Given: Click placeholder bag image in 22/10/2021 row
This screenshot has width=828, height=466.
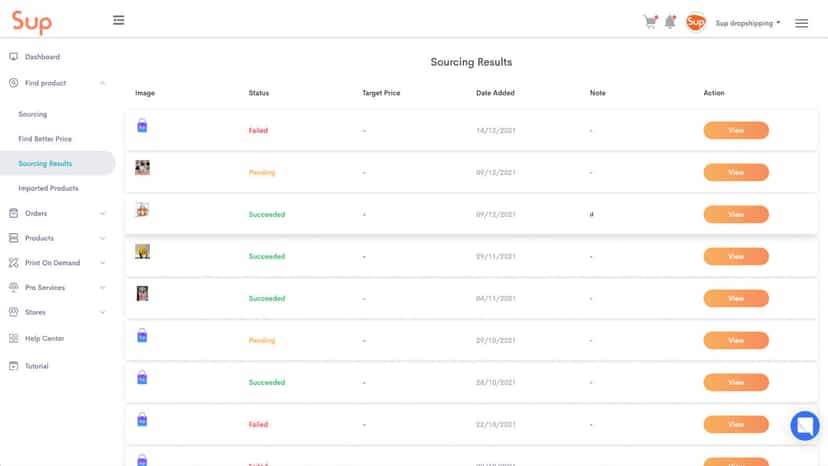Looking at the screenshot, I should tap(142, 420).
